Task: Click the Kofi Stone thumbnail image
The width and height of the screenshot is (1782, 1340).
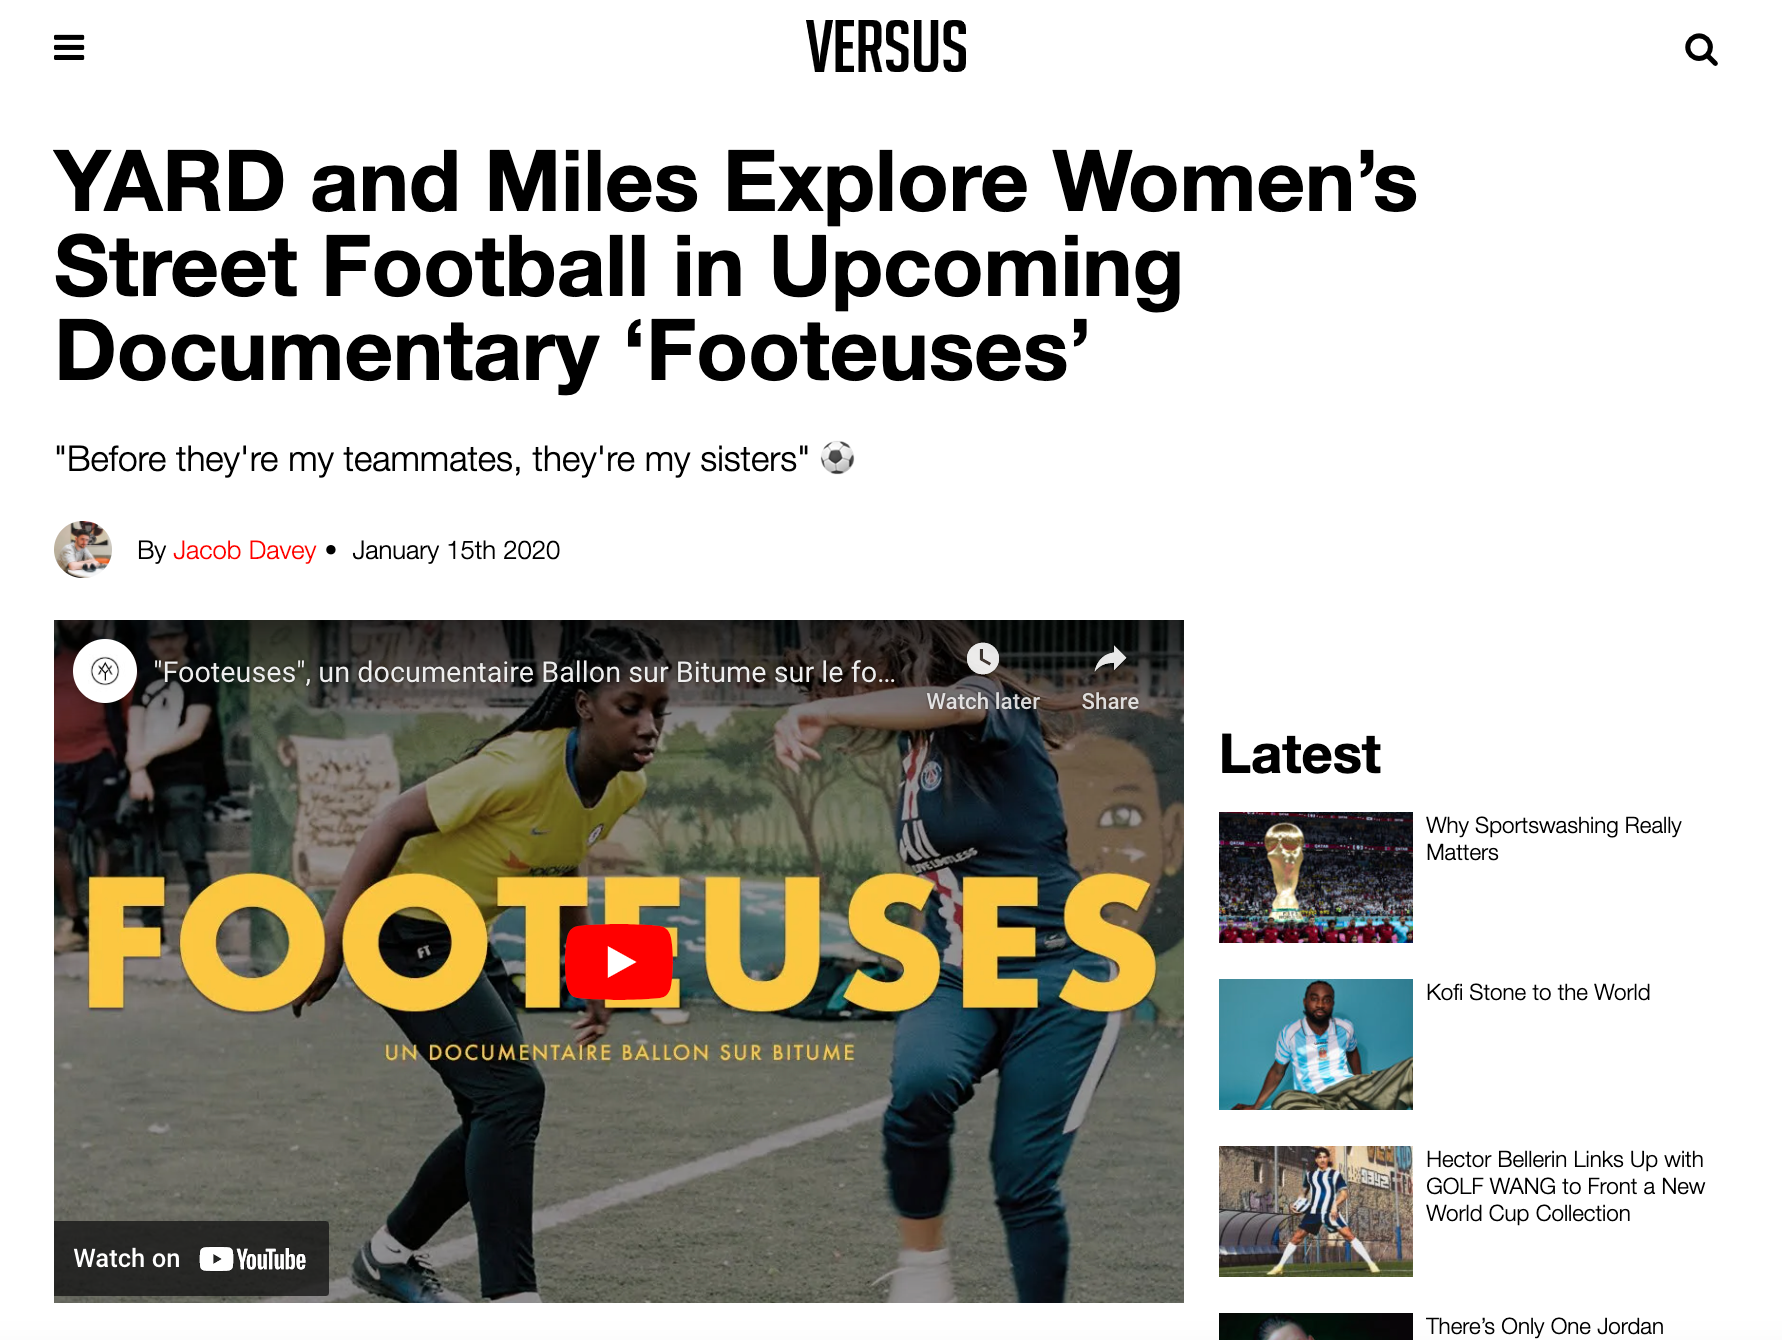Action: (1316, 1044)
